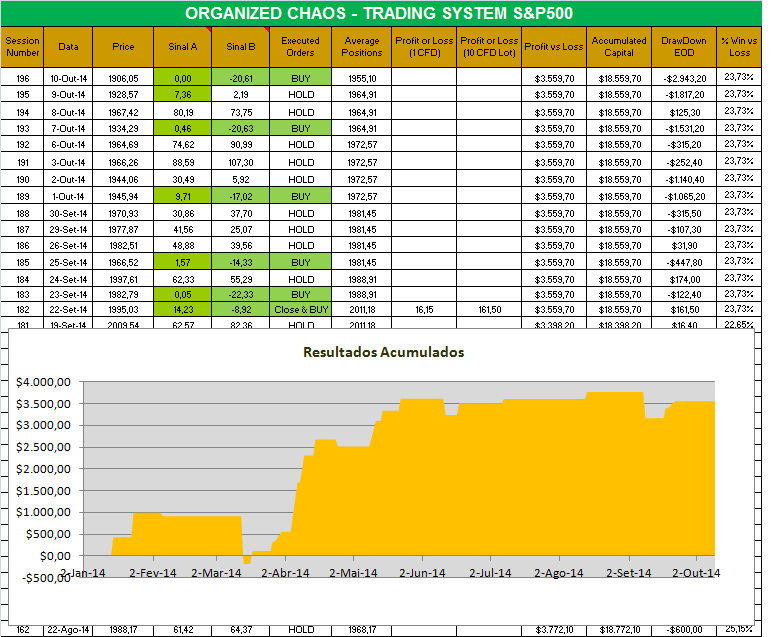Click x-axis label 2-Jun-14
This screenshot has width=774, height=637.
[422, 573]
